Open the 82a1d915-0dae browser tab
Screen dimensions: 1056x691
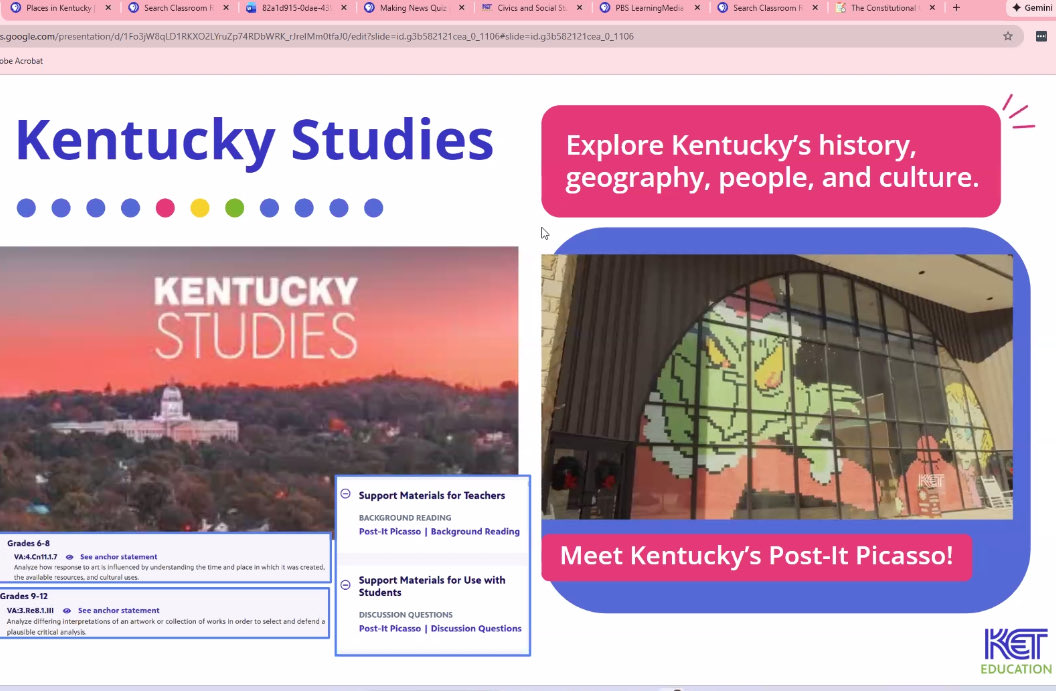click(295, 8)
